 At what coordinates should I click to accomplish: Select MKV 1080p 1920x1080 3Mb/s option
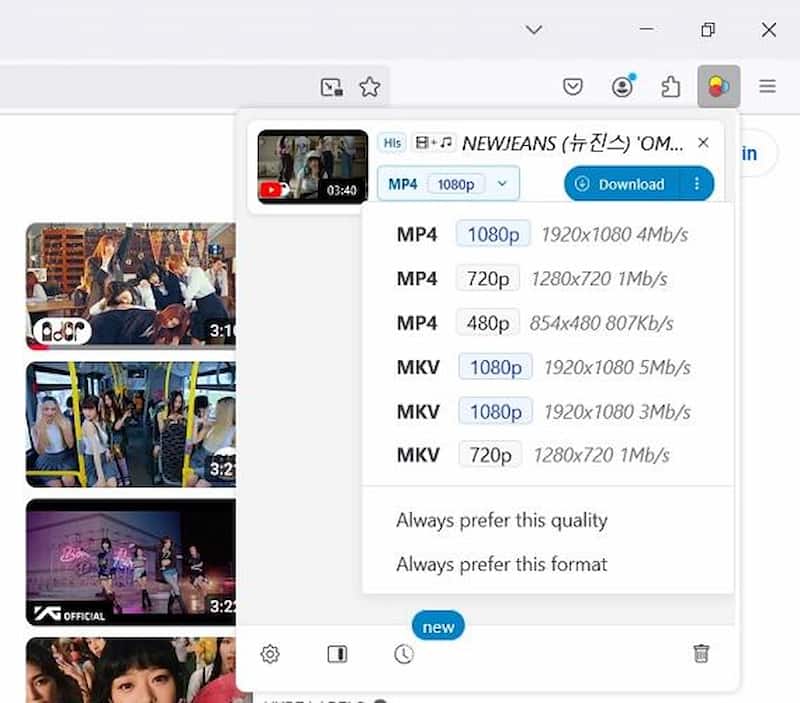[547, 411]
